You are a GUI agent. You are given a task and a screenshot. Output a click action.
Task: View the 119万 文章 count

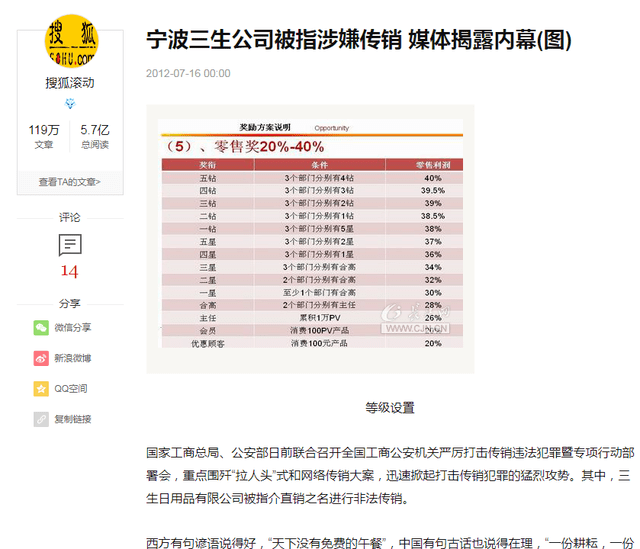(x=44, y=136)
